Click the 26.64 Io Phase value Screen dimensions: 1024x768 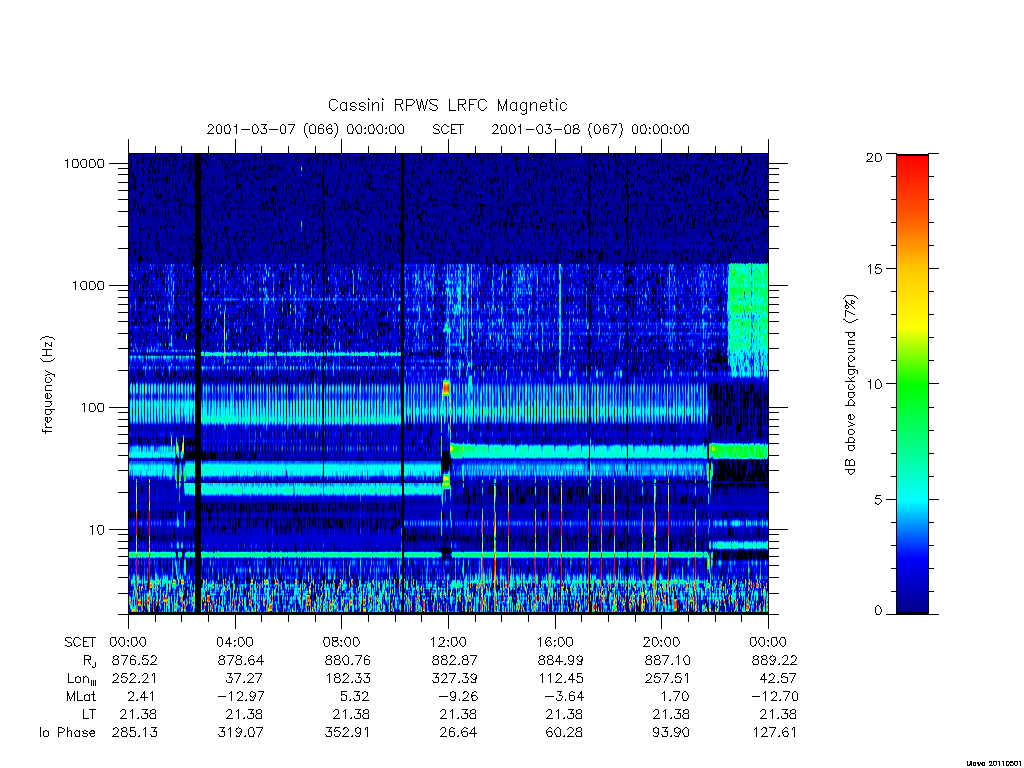coord(458,733)
